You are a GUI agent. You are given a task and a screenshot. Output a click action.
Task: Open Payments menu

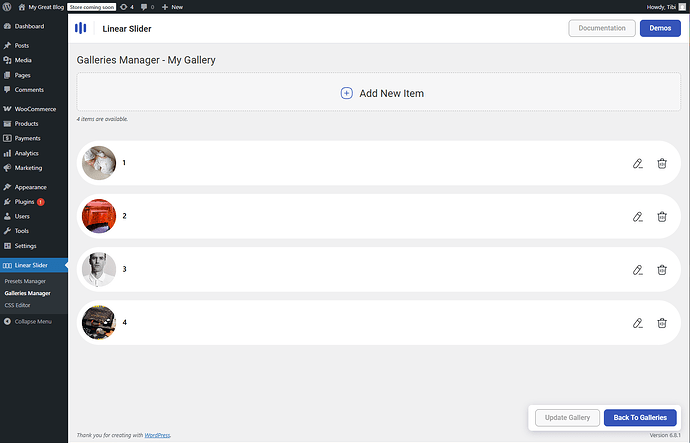click(x=34, y=138)
